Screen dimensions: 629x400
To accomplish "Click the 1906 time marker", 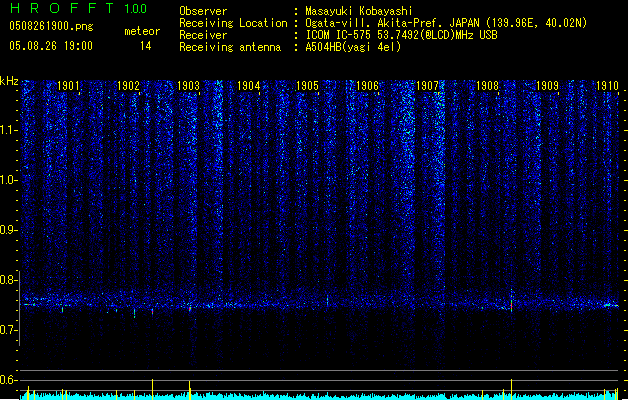I will pos(367,86).
